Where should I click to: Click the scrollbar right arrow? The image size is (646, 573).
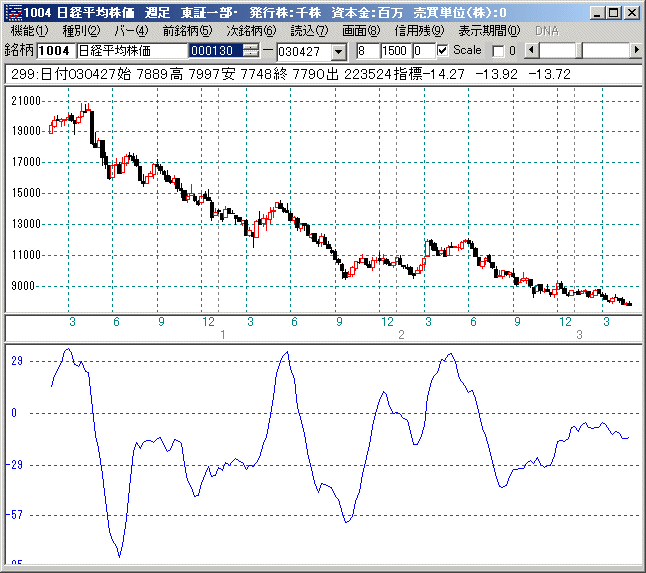pos(637,51)
